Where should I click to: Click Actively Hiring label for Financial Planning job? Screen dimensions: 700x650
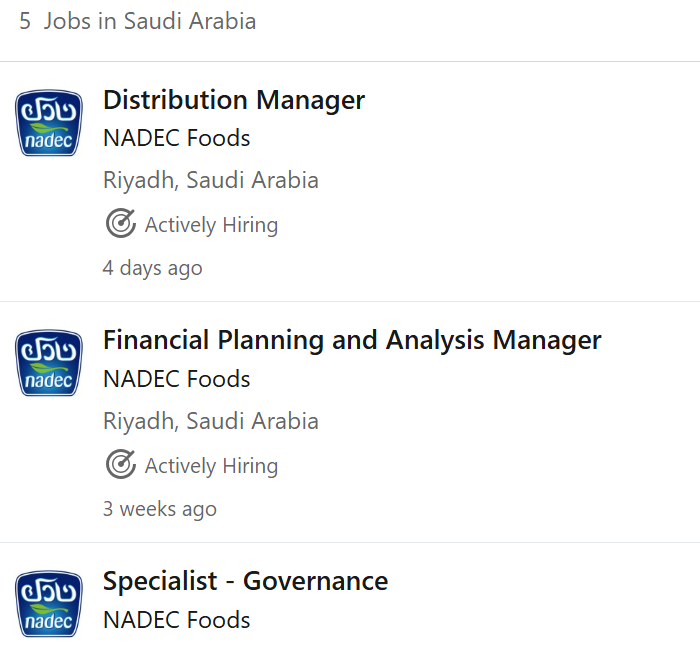point(211,466)
